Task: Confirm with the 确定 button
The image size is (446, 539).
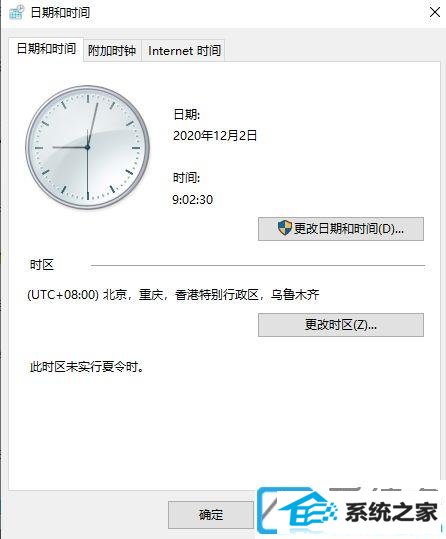Action: tap(211, 515)
